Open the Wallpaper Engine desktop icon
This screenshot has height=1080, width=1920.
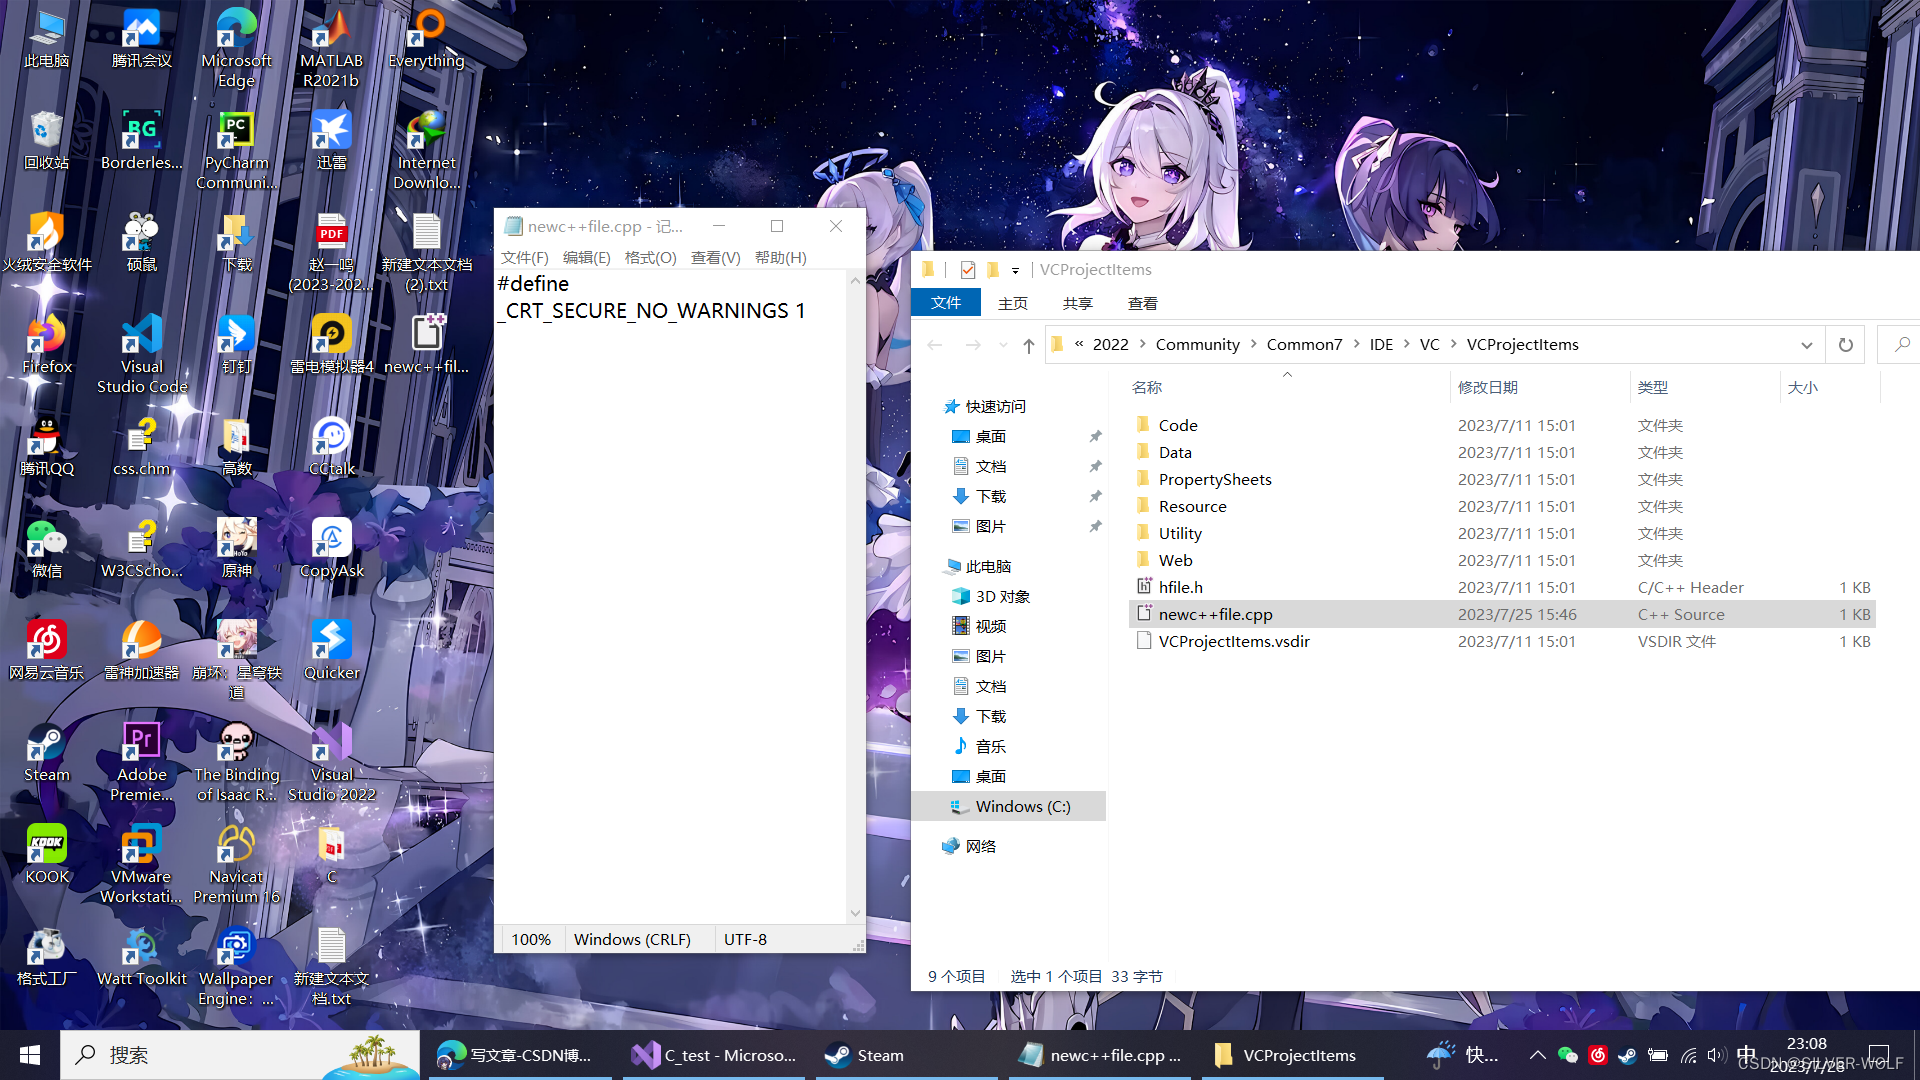tap(236, 966)
